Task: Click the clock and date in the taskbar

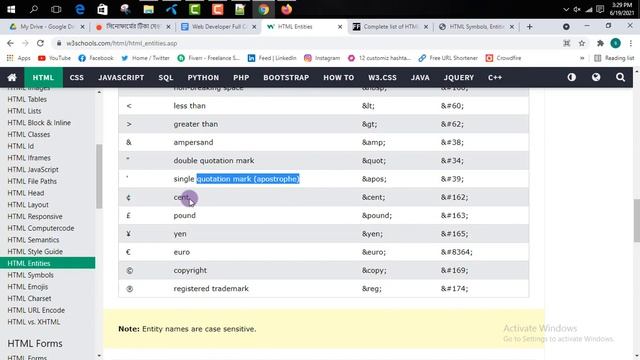Action: (622, 9)
